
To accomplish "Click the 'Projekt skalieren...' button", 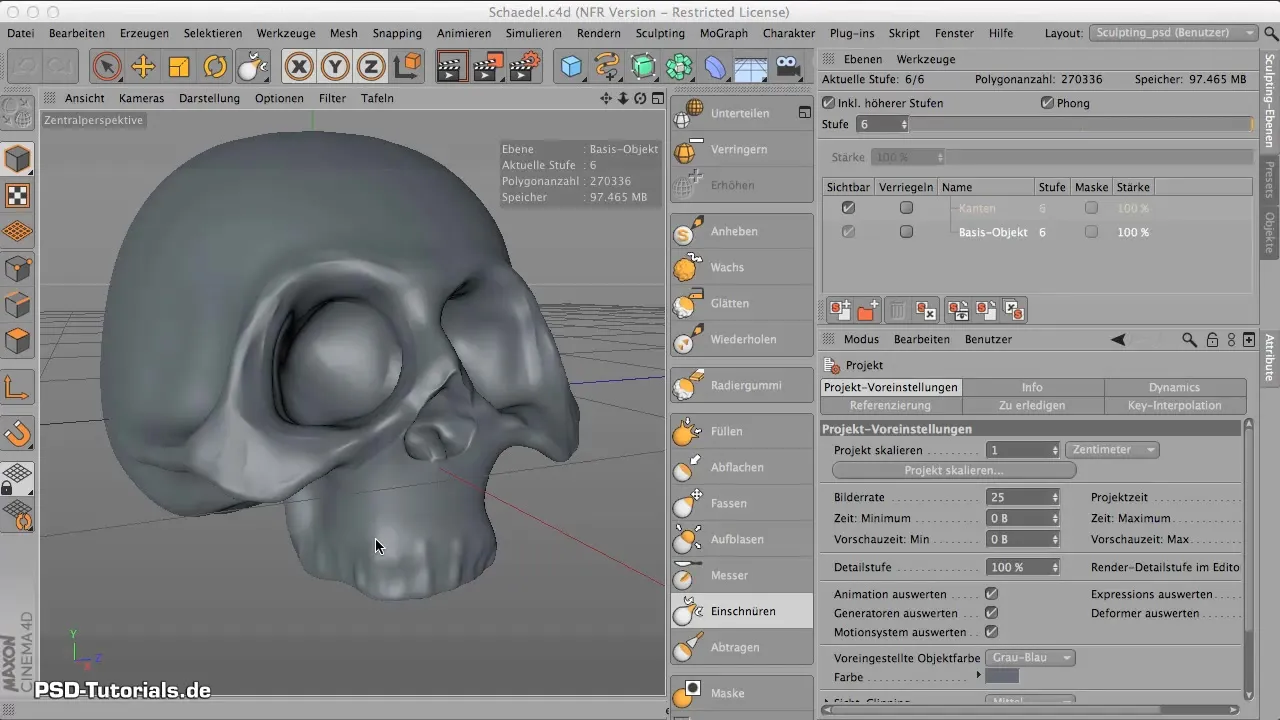I will (x=954, y=470).
